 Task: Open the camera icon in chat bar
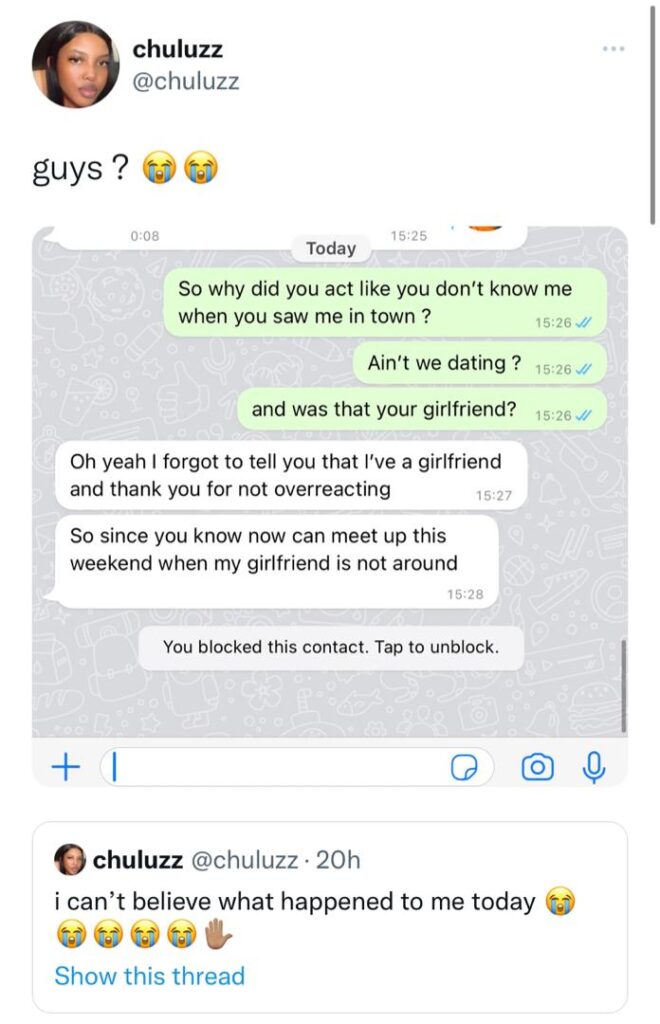coord(537,767)
